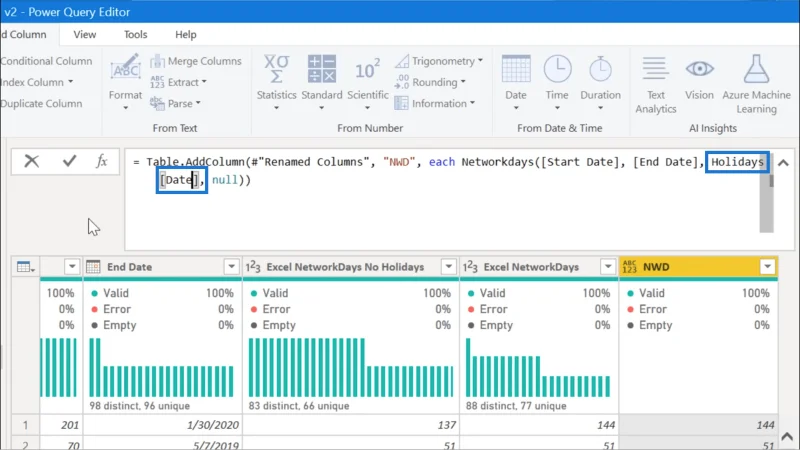Click Excel NetworkDays distribution chart
This screenshot has height=450, width=800.
click(x=538, y=367)
